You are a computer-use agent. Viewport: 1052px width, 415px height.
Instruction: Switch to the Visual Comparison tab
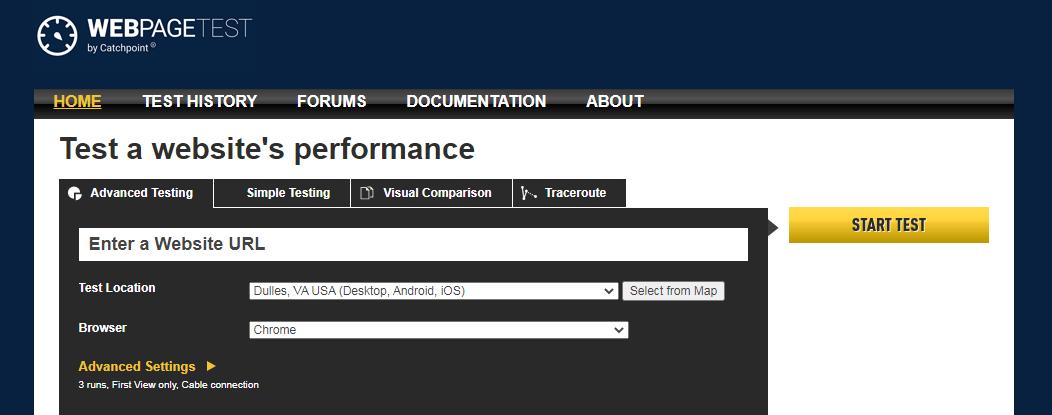point(437,193)
